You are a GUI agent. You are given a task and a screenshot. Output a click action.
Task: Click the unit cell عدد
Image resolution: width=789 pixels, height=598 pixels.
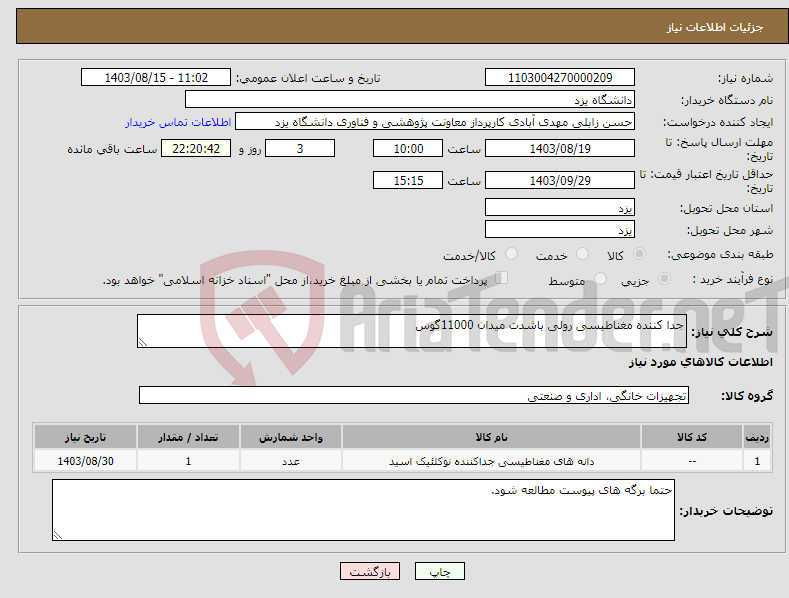pos(291,461)
